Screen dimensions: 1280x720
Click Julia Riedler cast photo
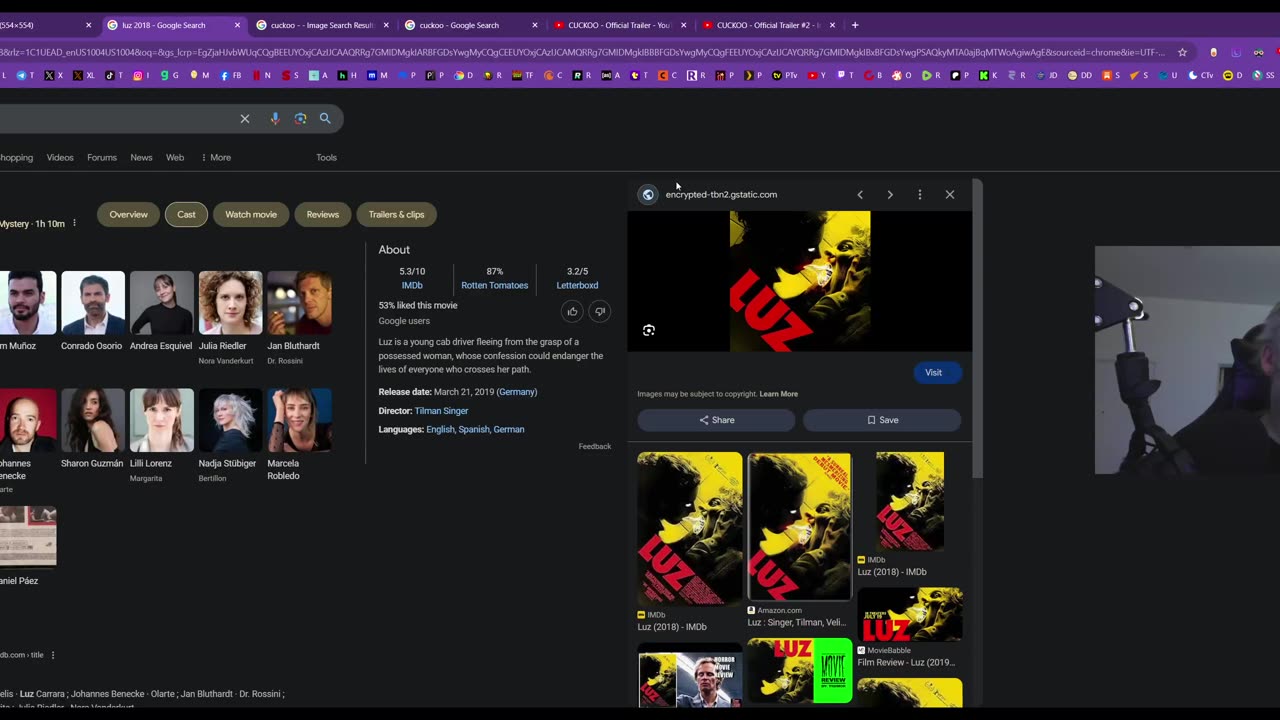[230, 302]
